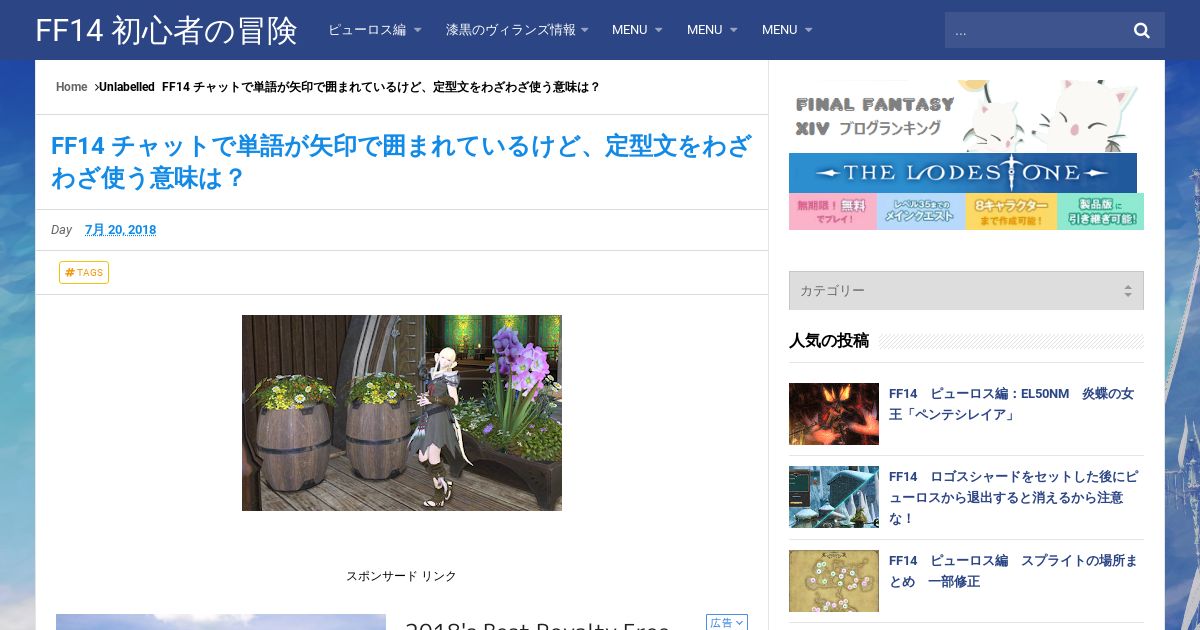The image size is (1200, 630).
Task: Click the 7月 20, 2018 date link
Action: [120, 230]
